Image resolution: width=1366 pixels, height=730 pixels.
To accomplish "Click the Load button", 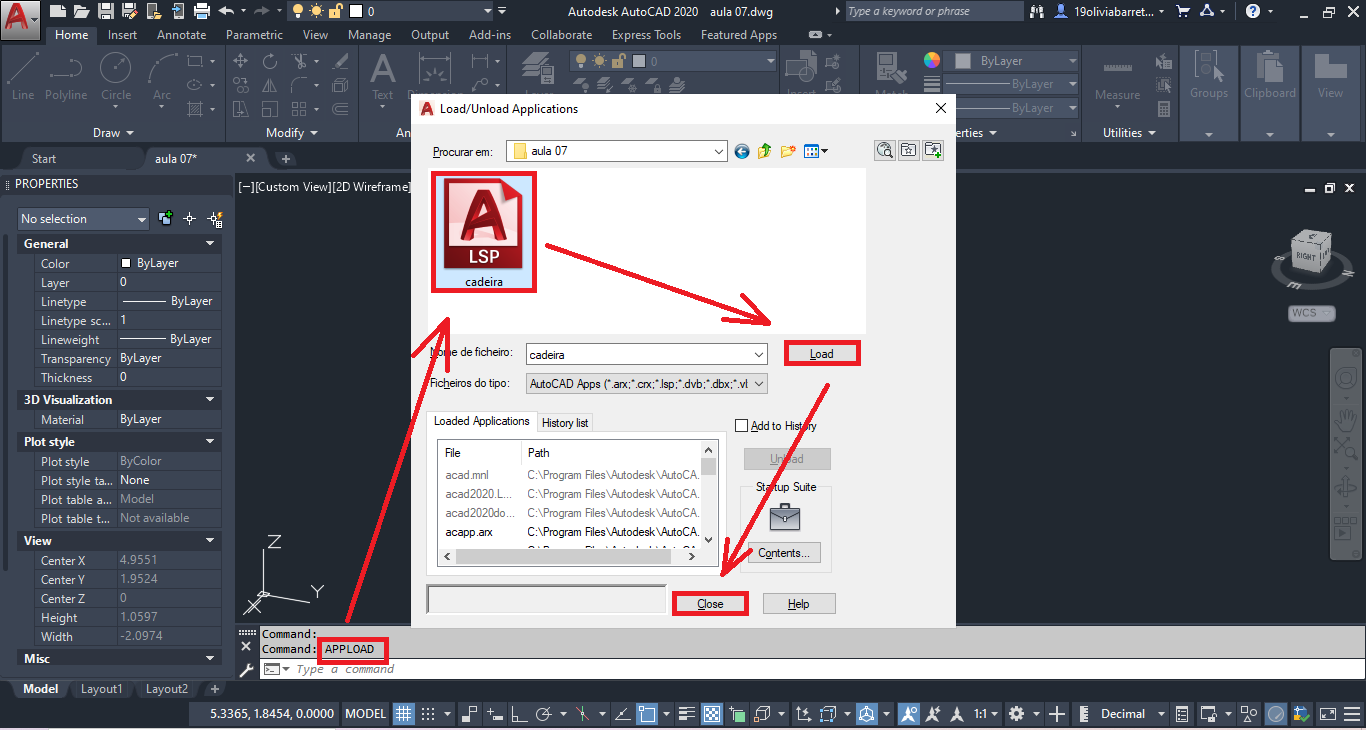I will [822, 354].
